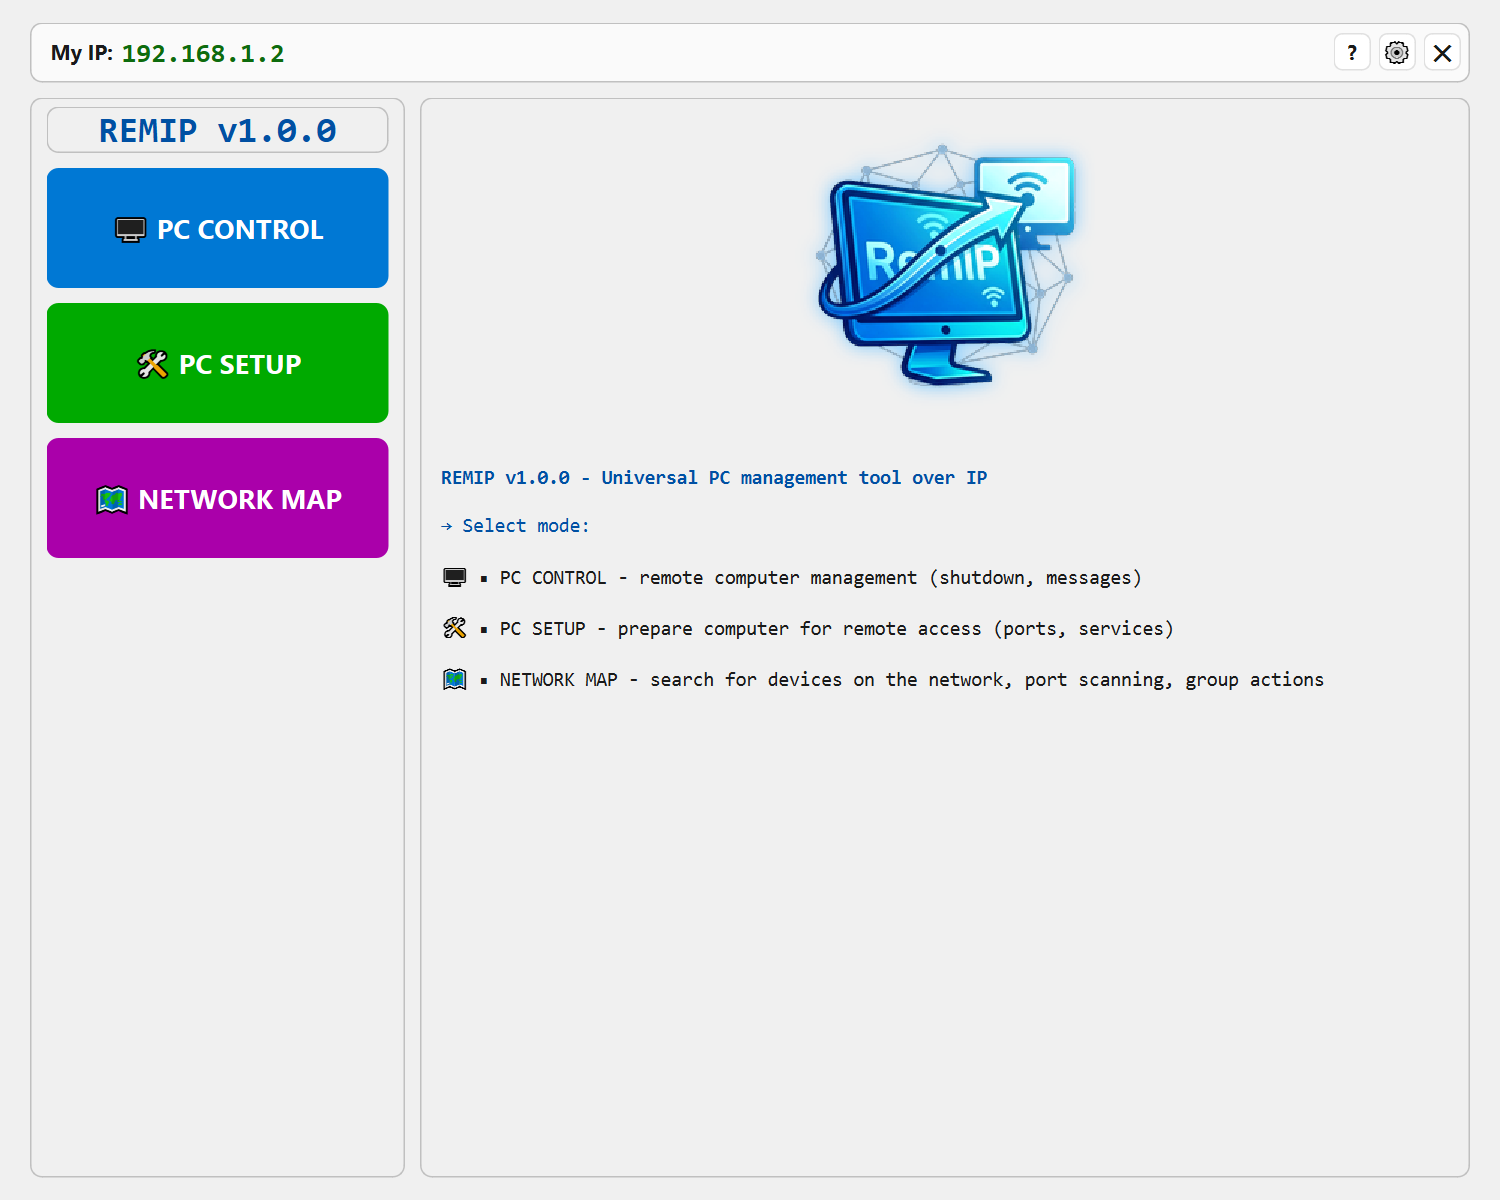Image resolution: width=1500 pixels, height=1200 pixels.
Task: Open PC SETUP mode
Action: click(217, 363)
